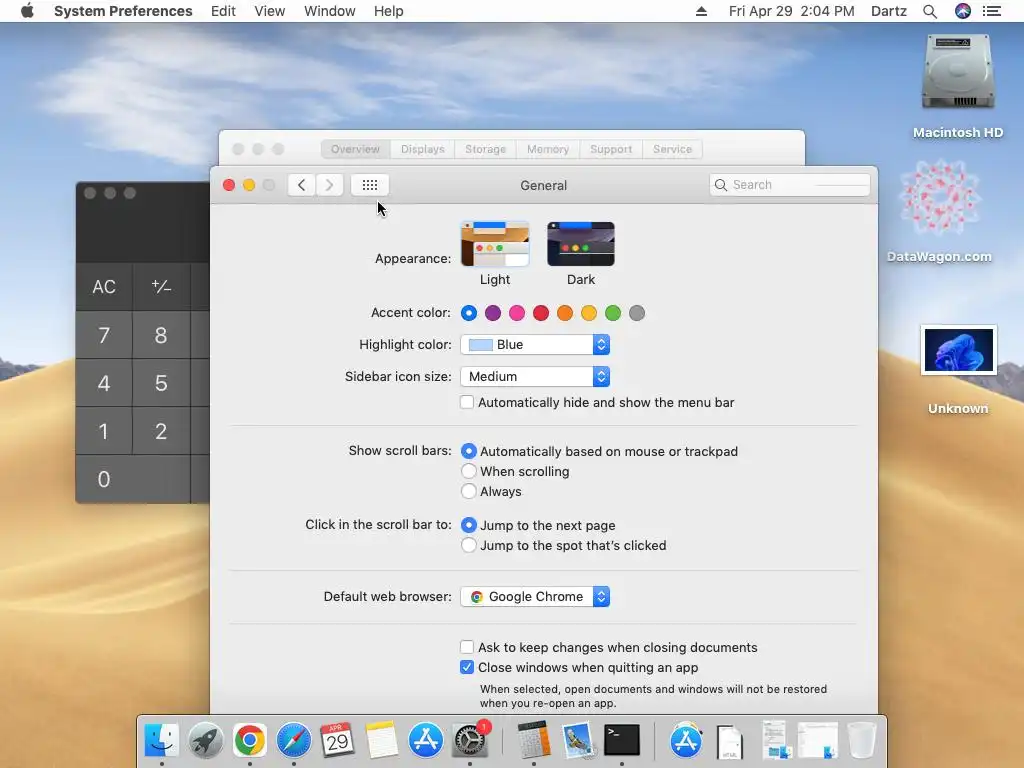Select green accent color
Screen dimensions: 1024x768
coord(613,313)
